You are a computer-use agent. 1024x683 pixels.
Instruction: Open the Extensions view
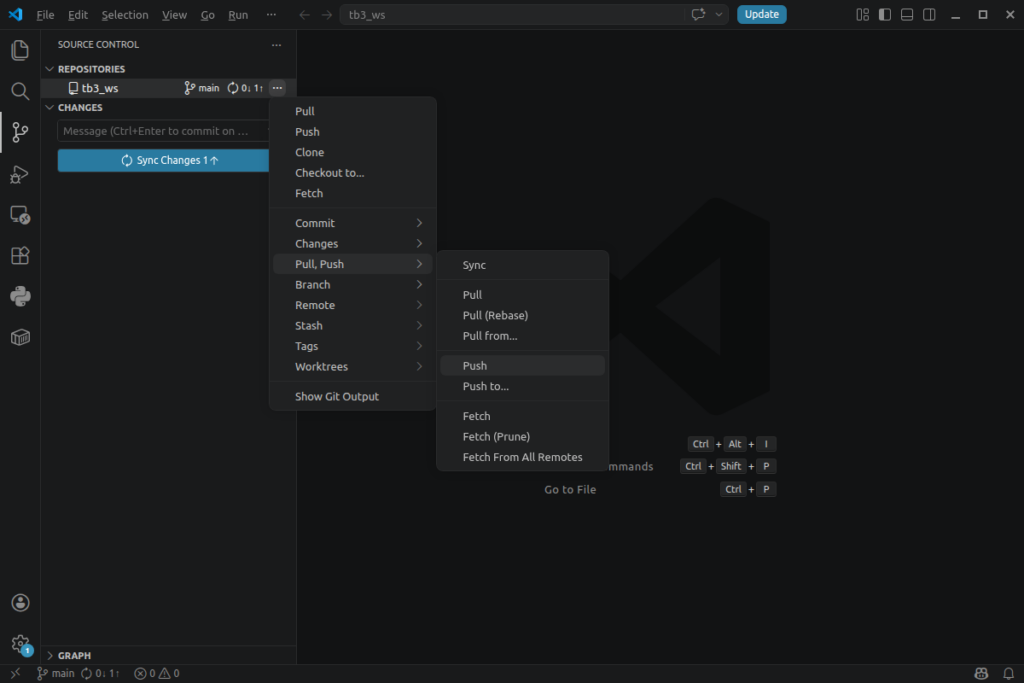point(20,255)
